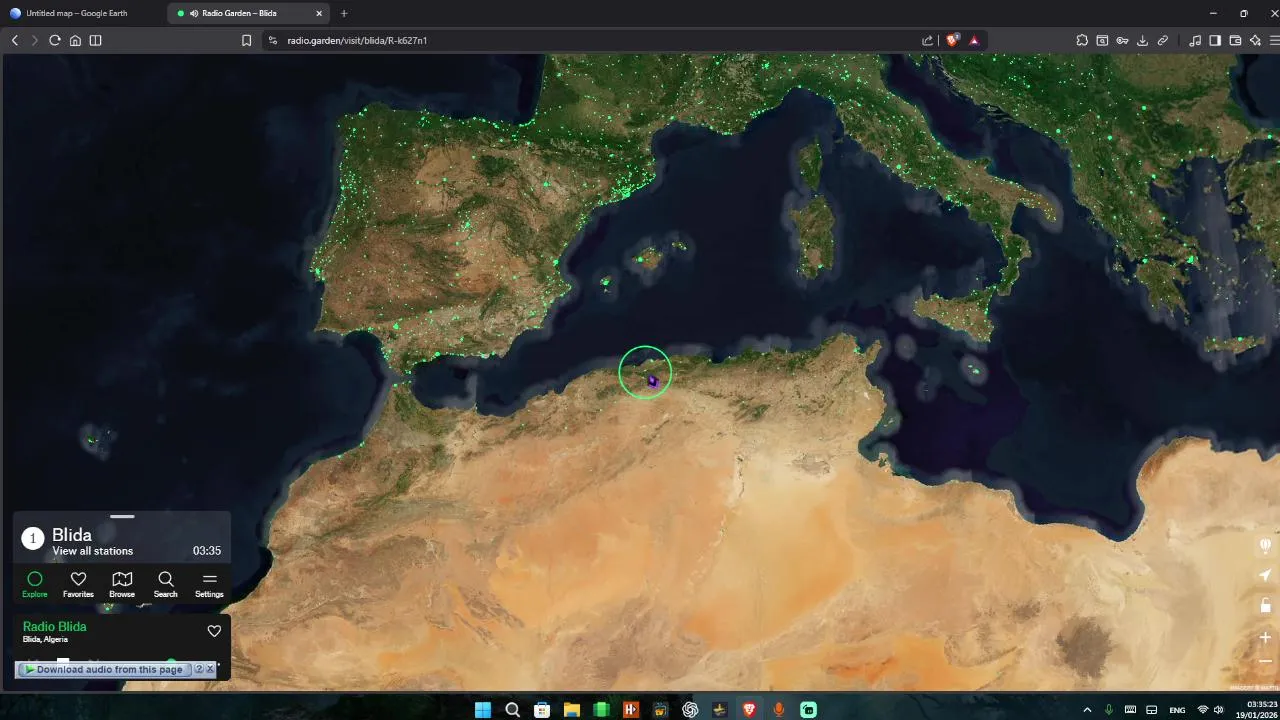Open Brave Shields lion icon
The width and height of the screenshot is (1280, 720).
pos(952,40)
